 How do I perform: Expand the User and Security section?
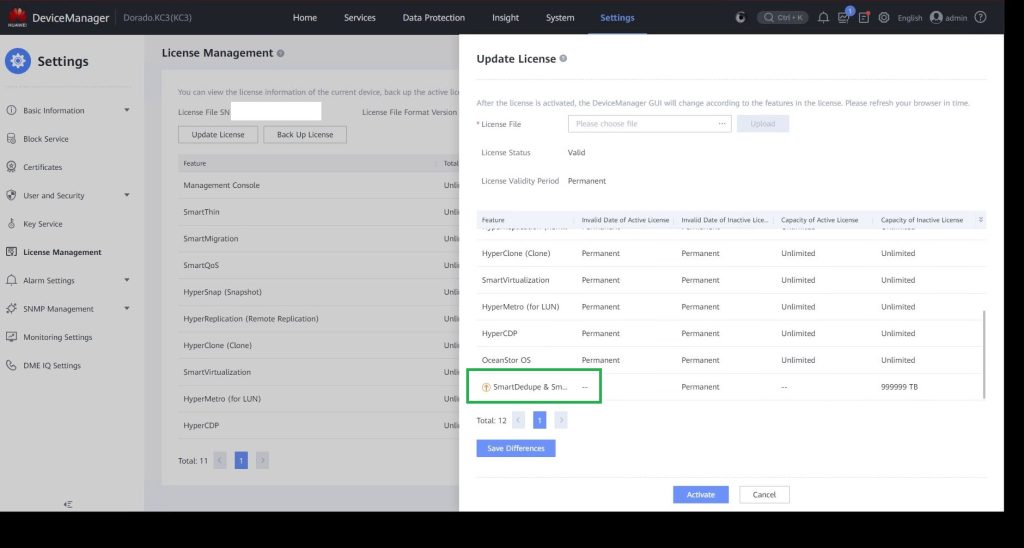click(x=127, y=196)
